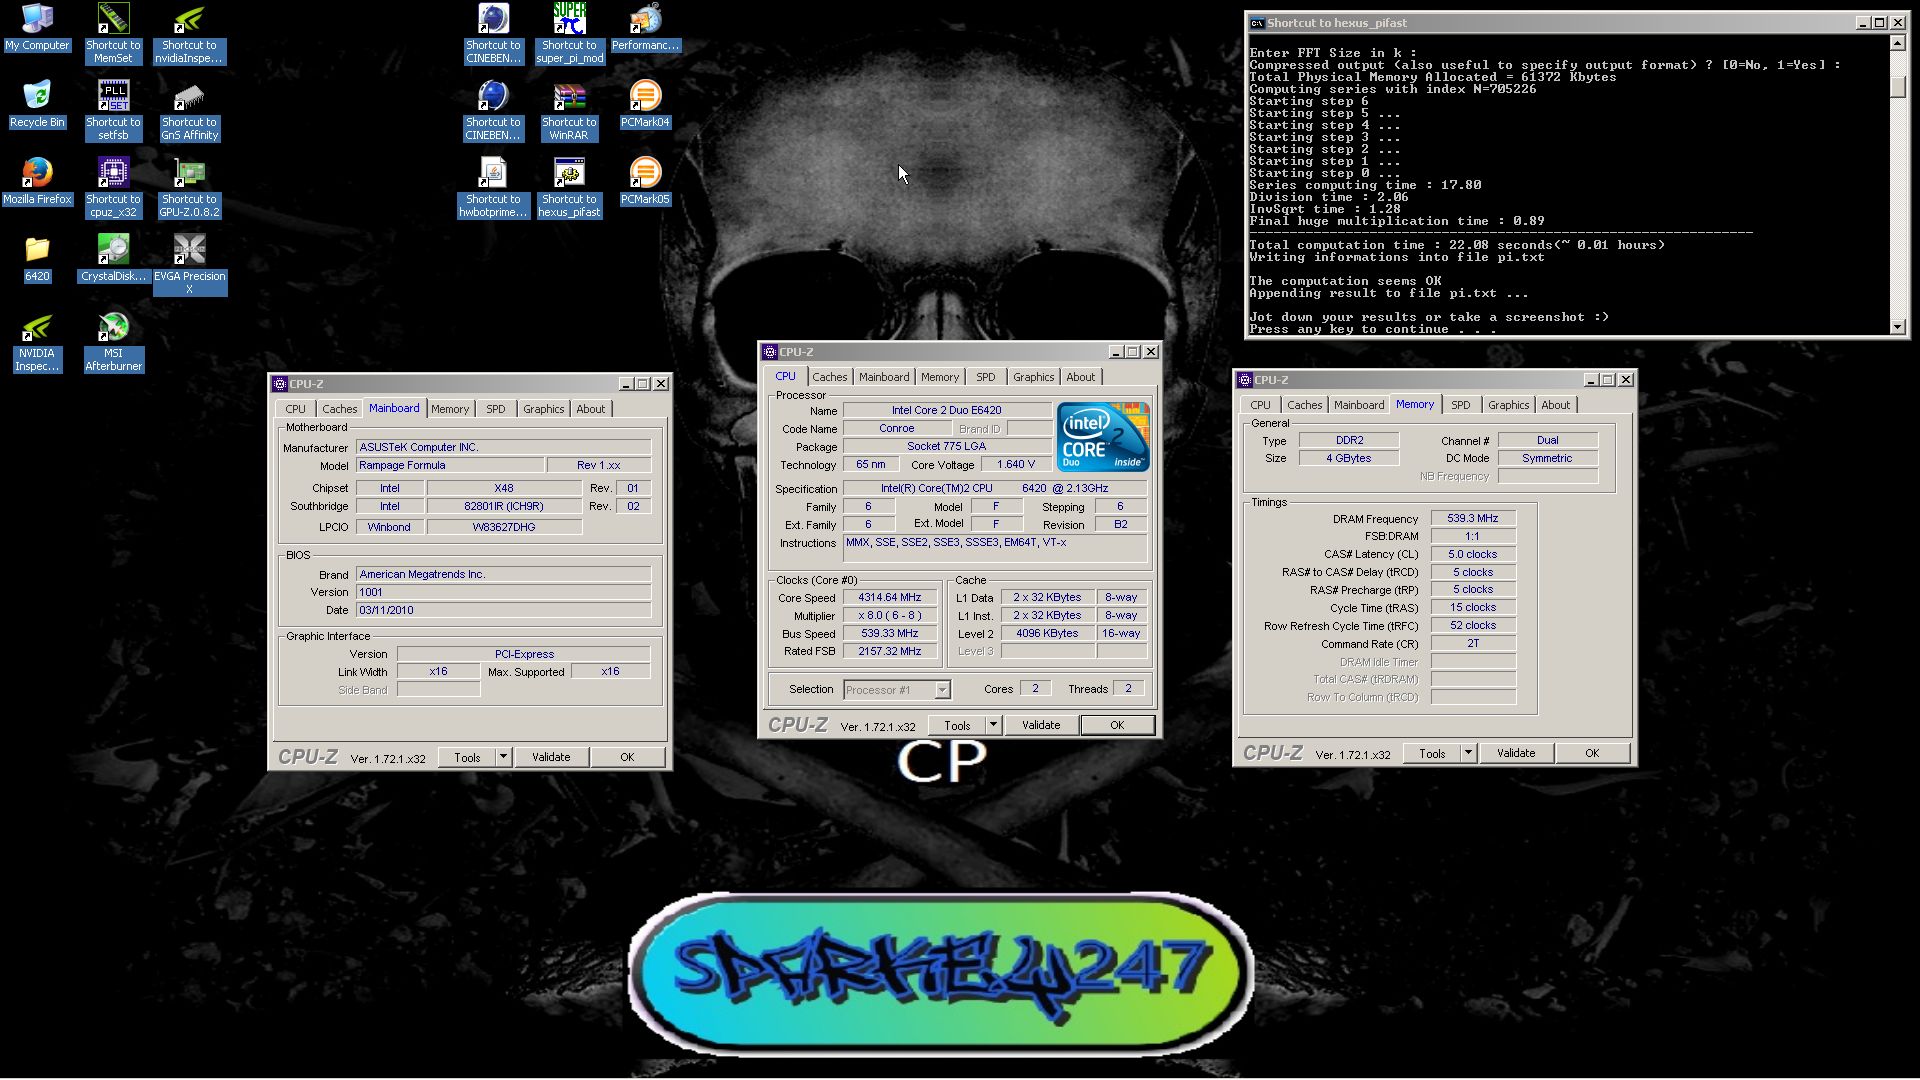Click the BIOS date 03/11/2010 field
The width and height of the screenshot is (1920, 1080).
pos(504,610)
